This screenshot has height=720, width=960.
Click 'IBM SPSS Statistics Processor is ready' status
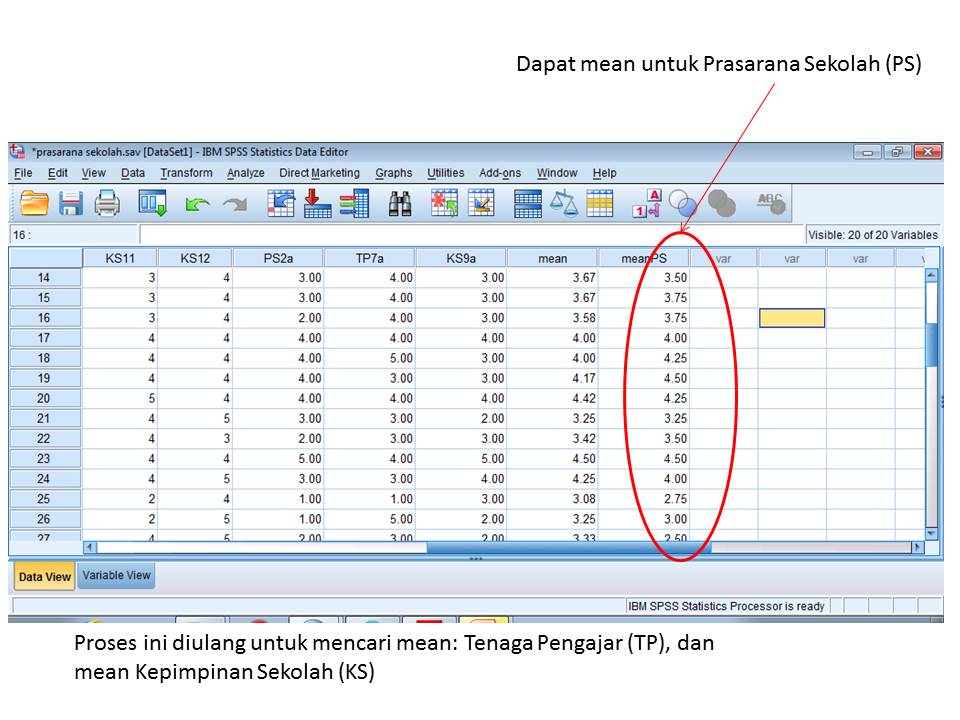click(726, 606)
